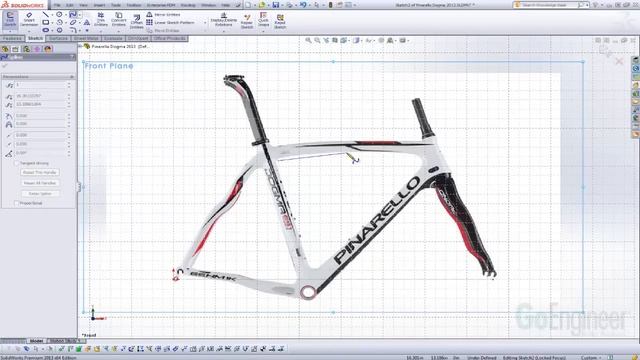Click the spline point number spinner arrows

pyautogui.click(x=69, y=85)
